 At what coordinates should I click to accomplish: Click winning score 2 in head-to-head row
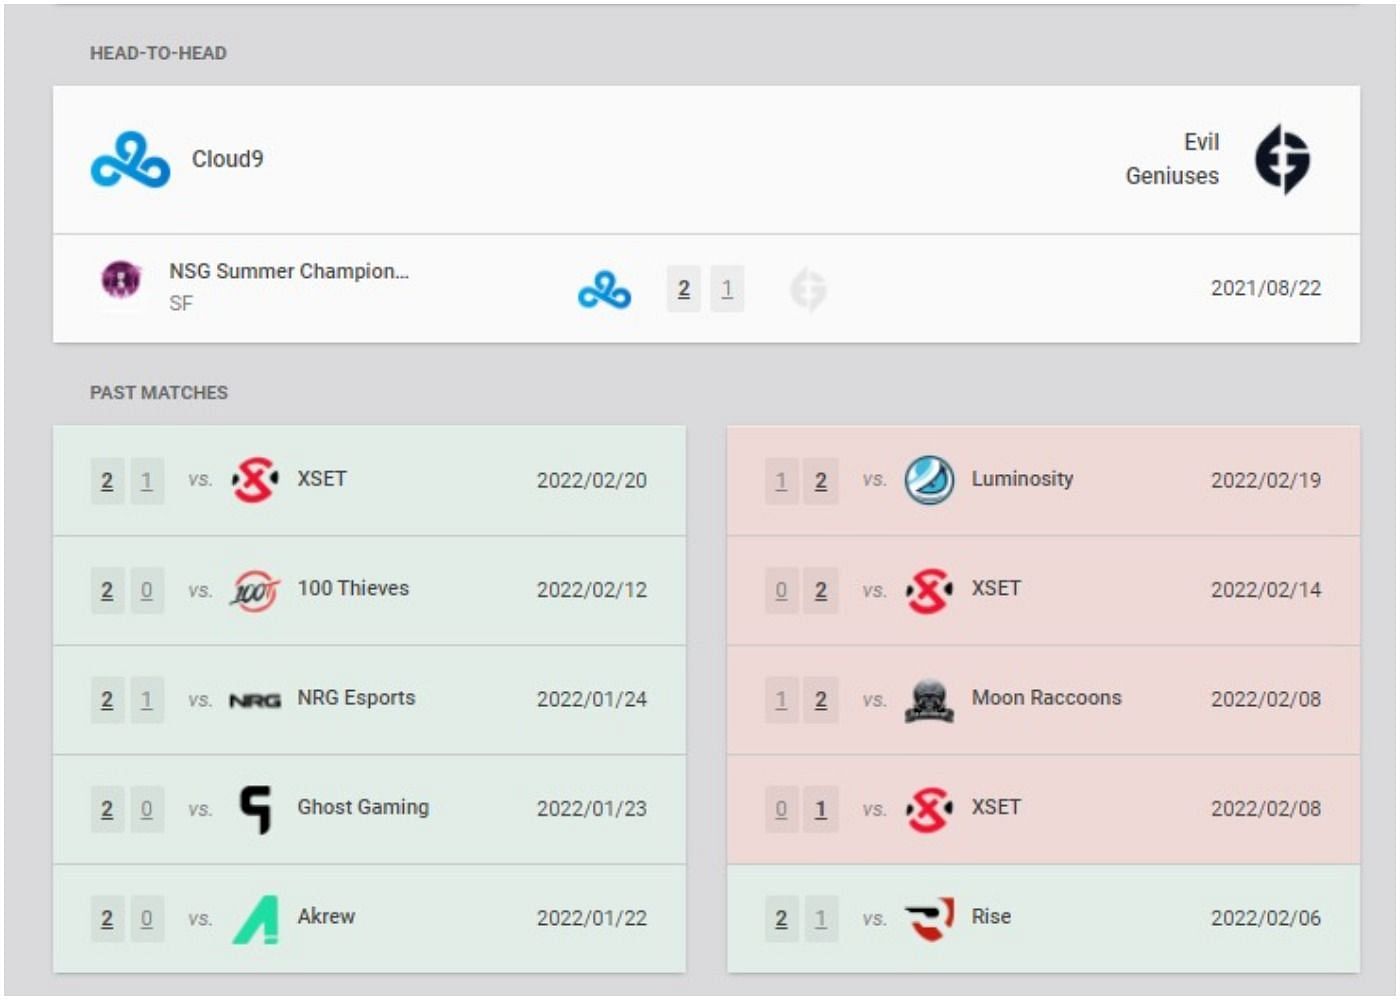click(684, 290)
